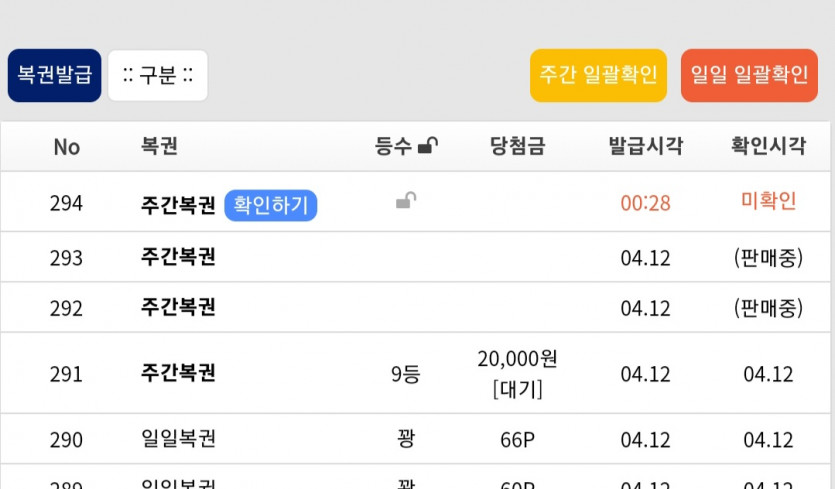
Task: Click the 66P prize in row 290
Action: (x=517, y=440)
